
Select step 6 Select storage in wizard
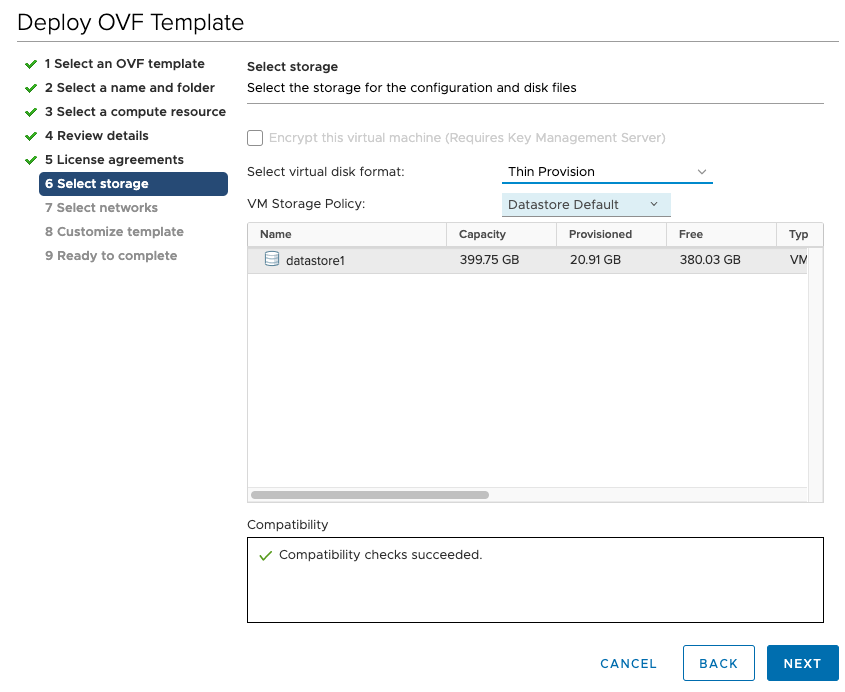point(133,184)
